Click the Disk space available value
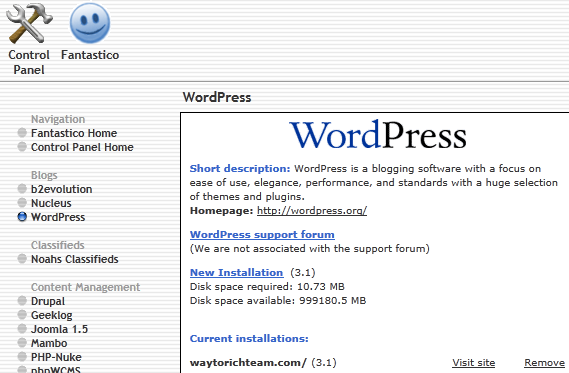The height and width of the screenshot is (373, 569). (x=333, y=301)
